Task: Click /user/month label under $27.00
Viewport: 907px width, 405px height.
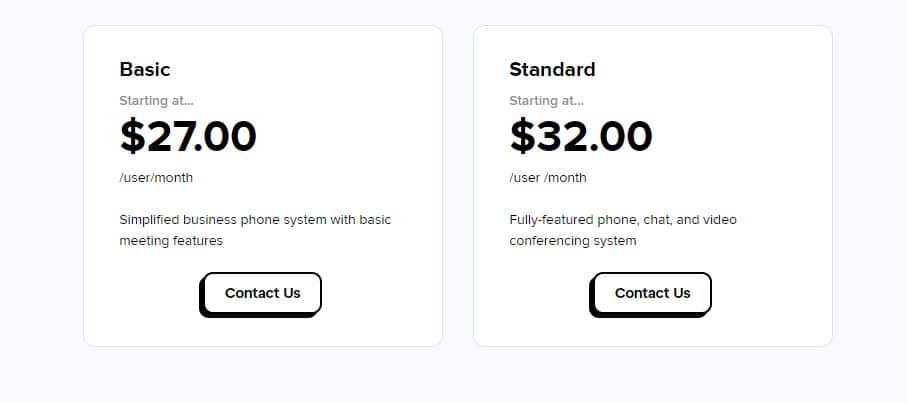Action: point(156,178)
